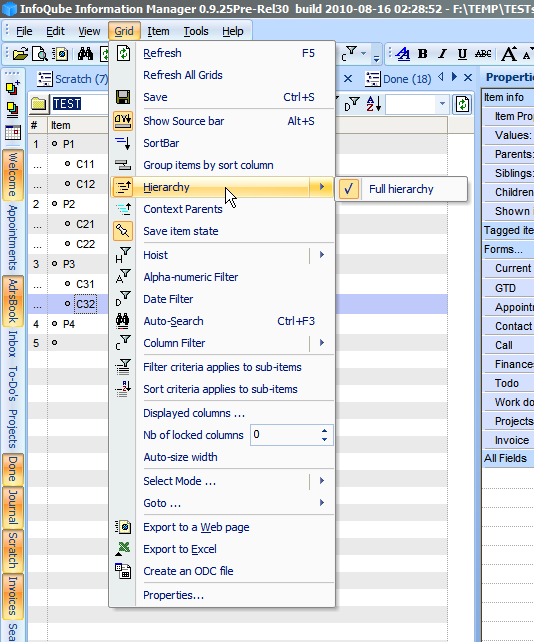This screenshot has width=534, height=642.
Task: Toggle Sort criteria applies to sub-items
Action: [222, 389]
